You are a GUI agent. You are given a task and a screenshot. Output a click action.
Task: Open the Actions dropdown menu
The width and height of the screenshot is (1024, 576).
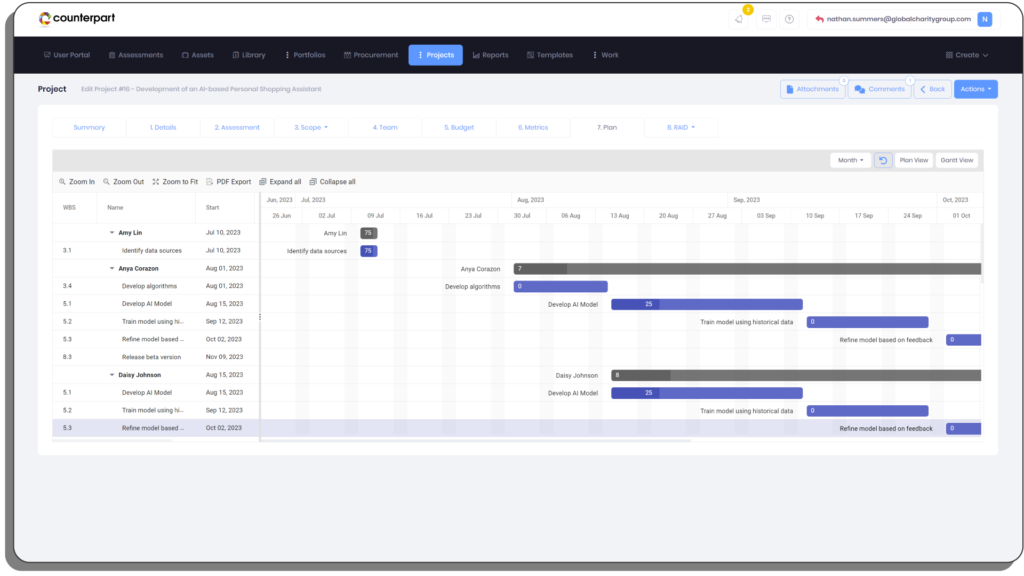coord(976,89)
